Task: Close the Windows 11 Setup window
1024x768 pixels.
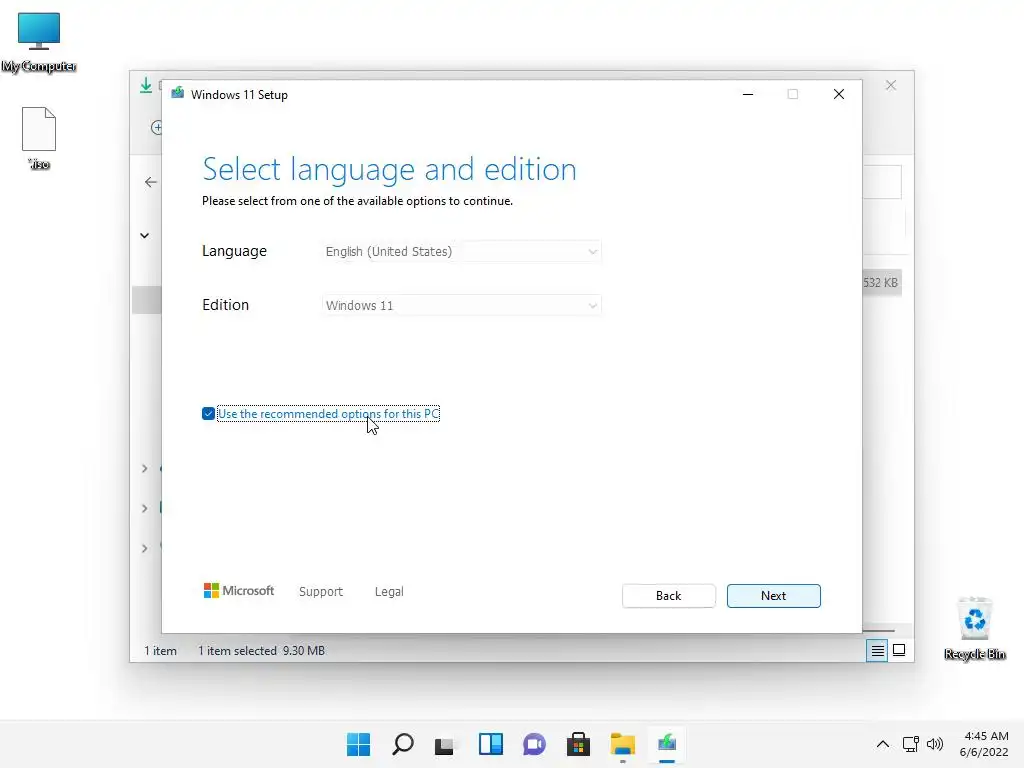Action: coord(839,94)
